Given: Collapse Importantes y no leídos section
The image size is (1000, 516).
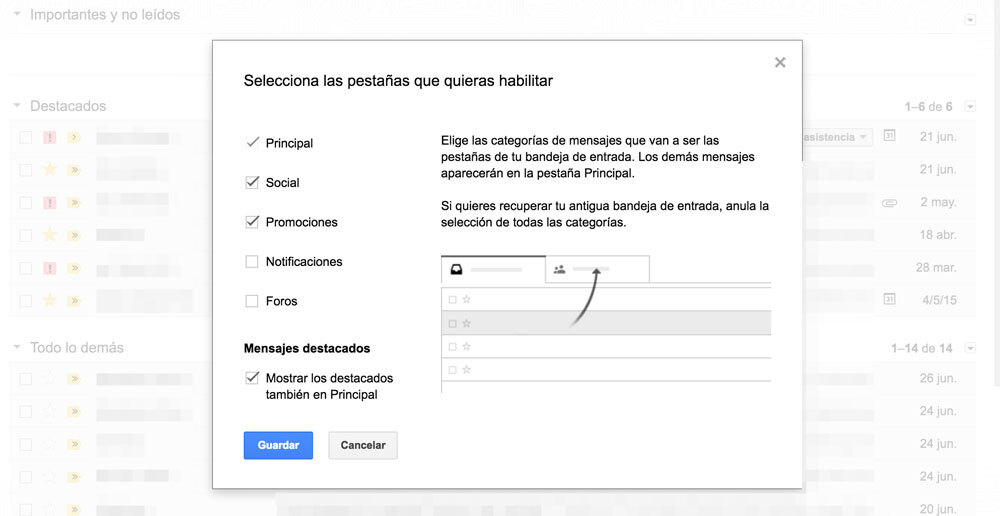Looking at the screenshot, I should pos(17,14).
